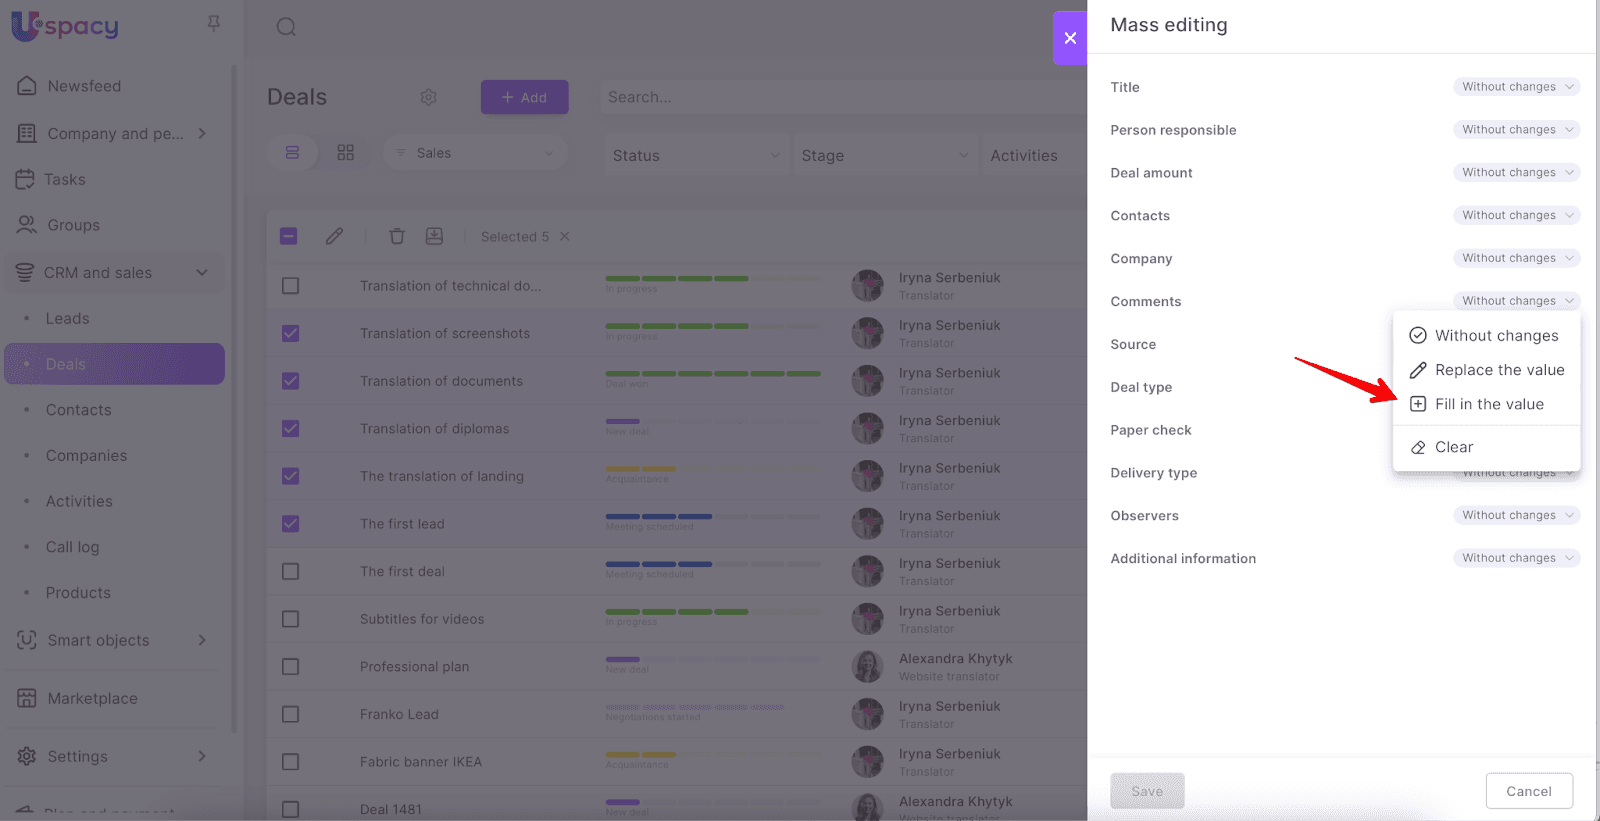
Task: Close the Mass editing panel
Action: coord(1070,38)
